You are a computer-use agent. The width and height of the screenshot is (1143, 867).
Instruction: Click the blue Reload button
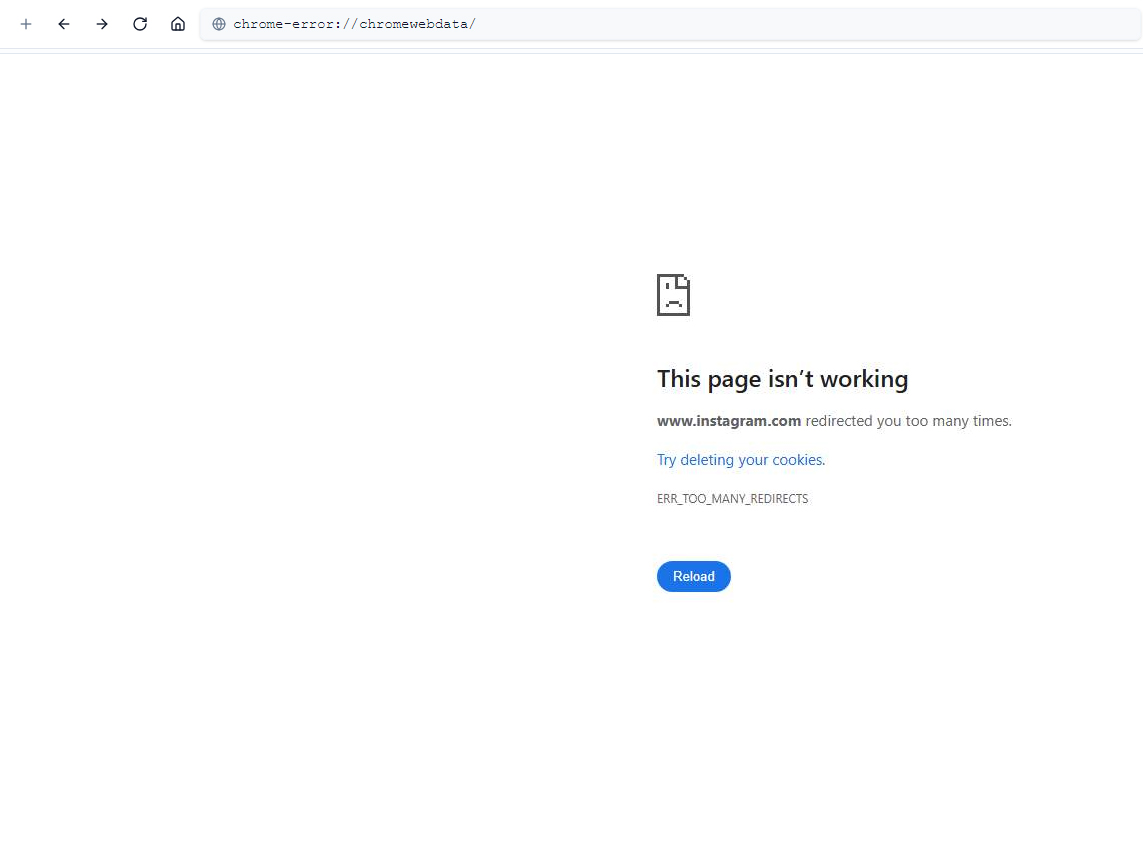(693, 576)
